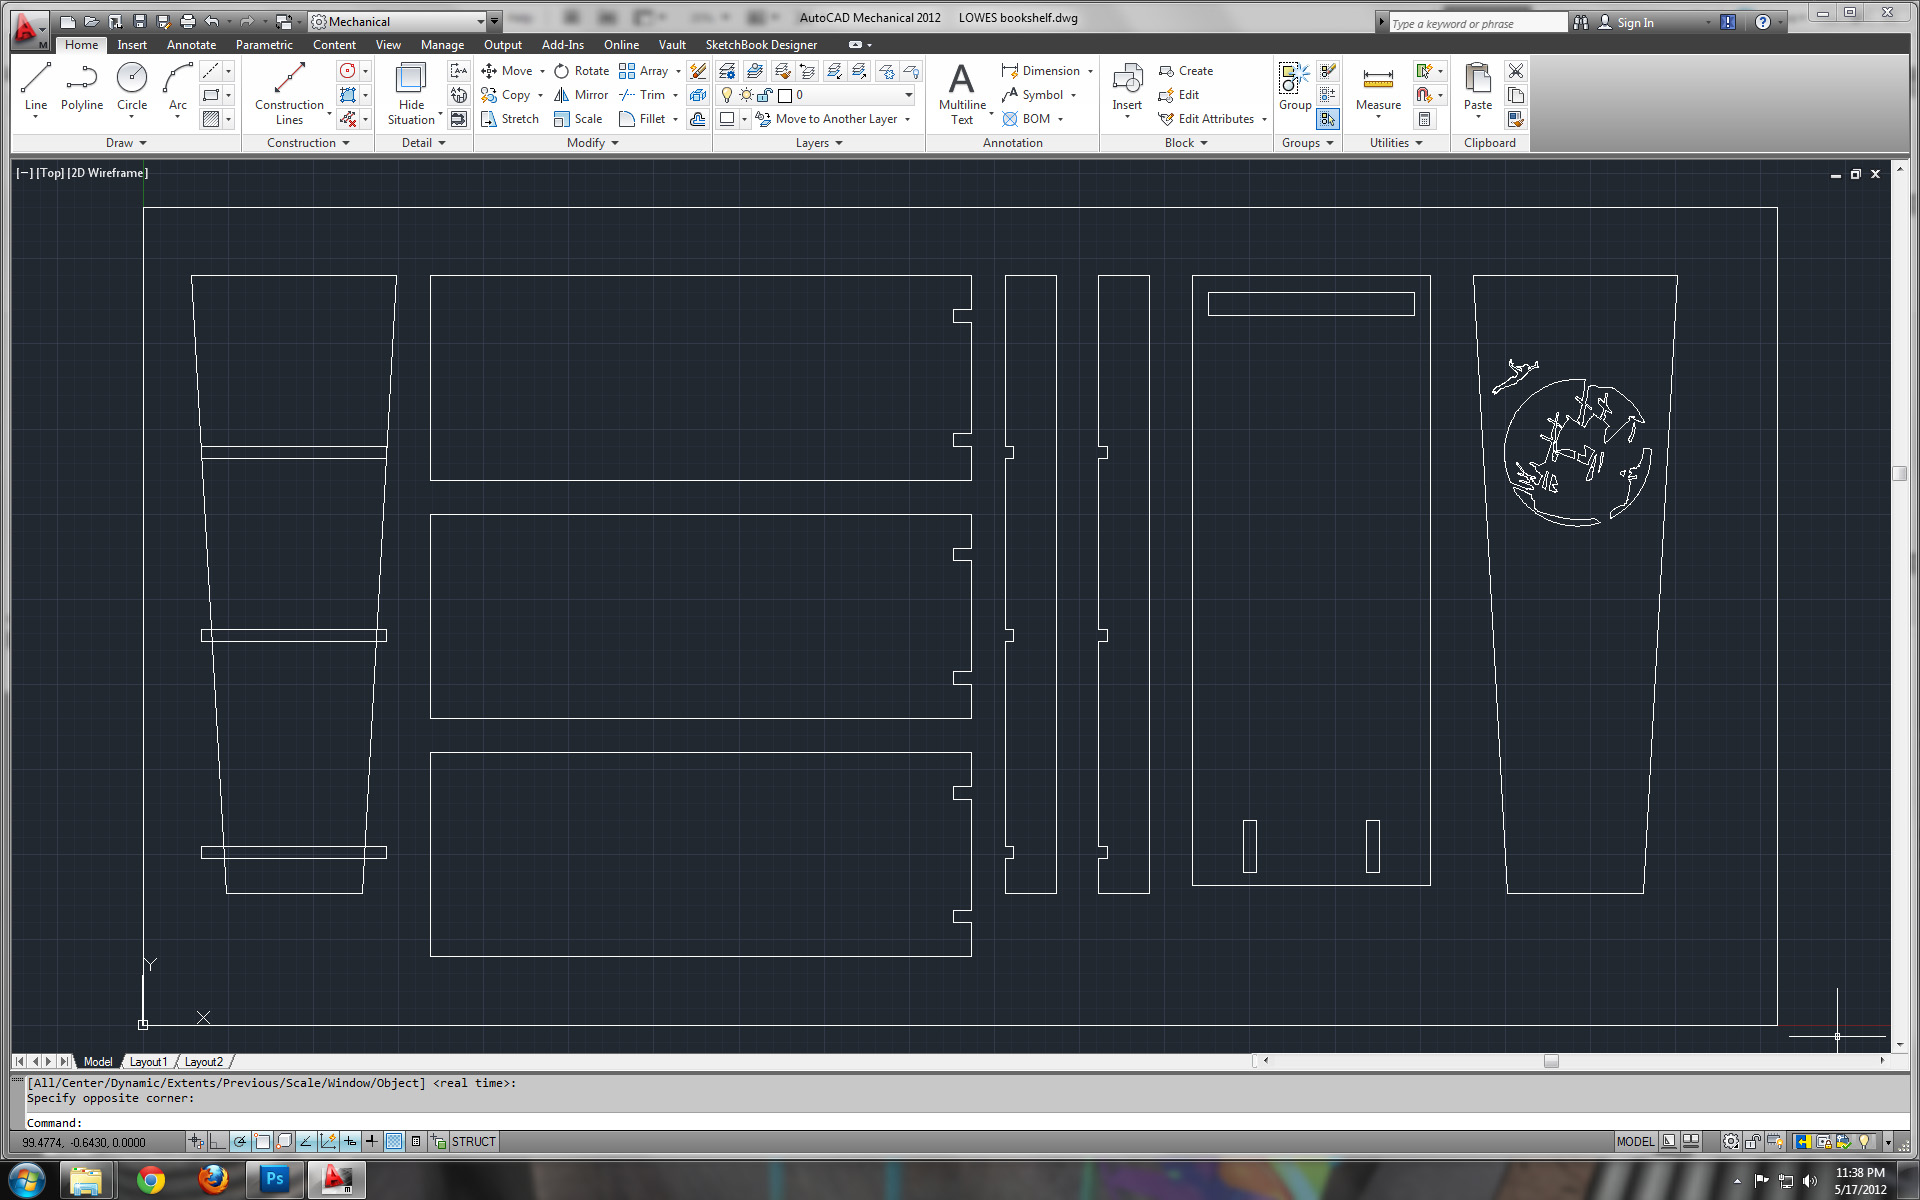Select the Arc draw tool

[178, 88]
